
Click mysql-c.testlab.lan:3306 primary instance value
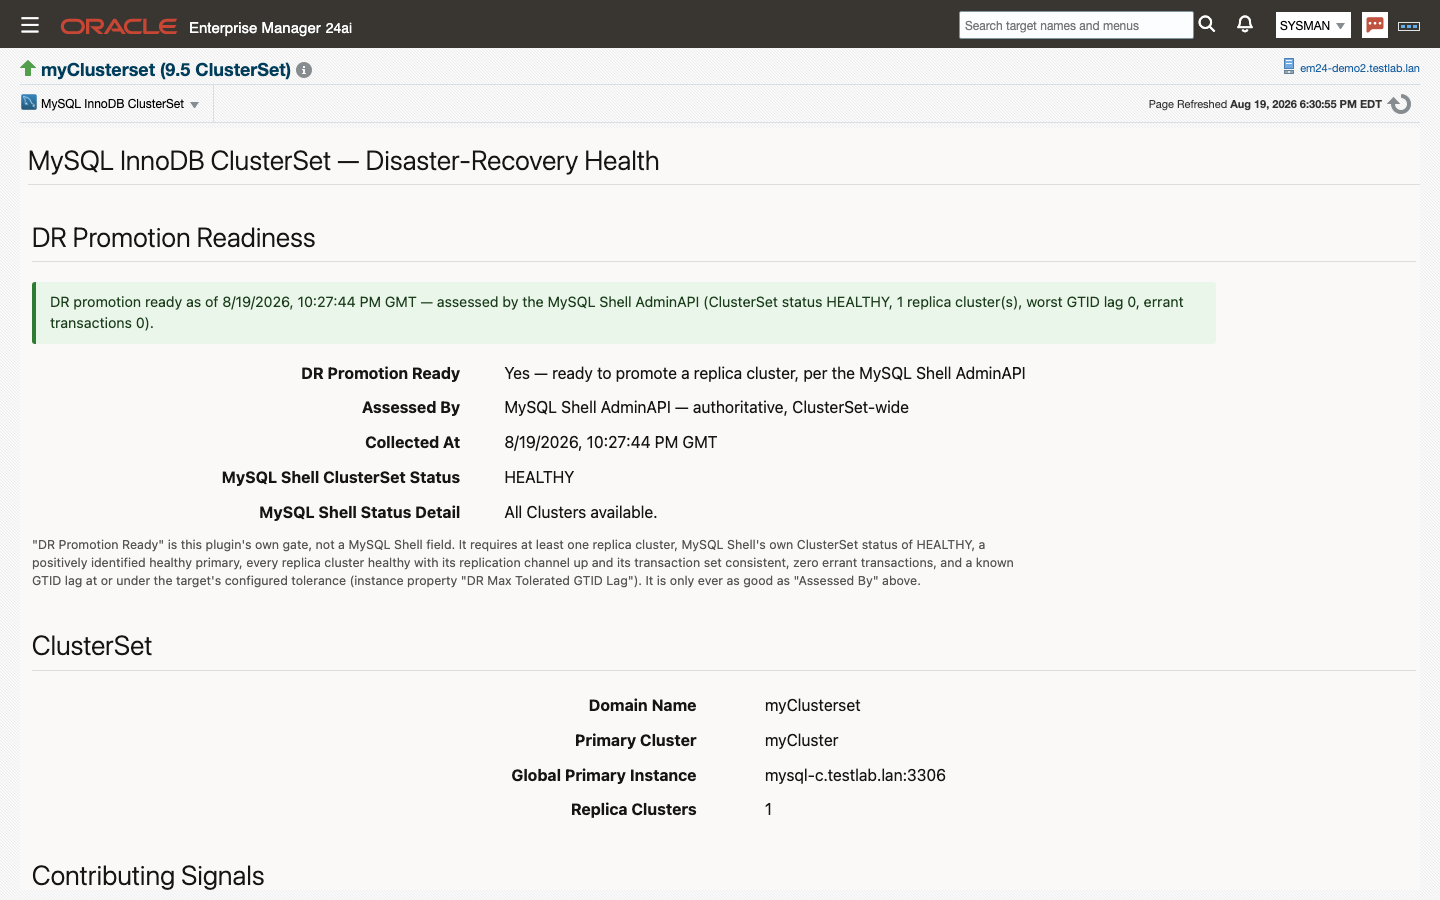(855, 776)
